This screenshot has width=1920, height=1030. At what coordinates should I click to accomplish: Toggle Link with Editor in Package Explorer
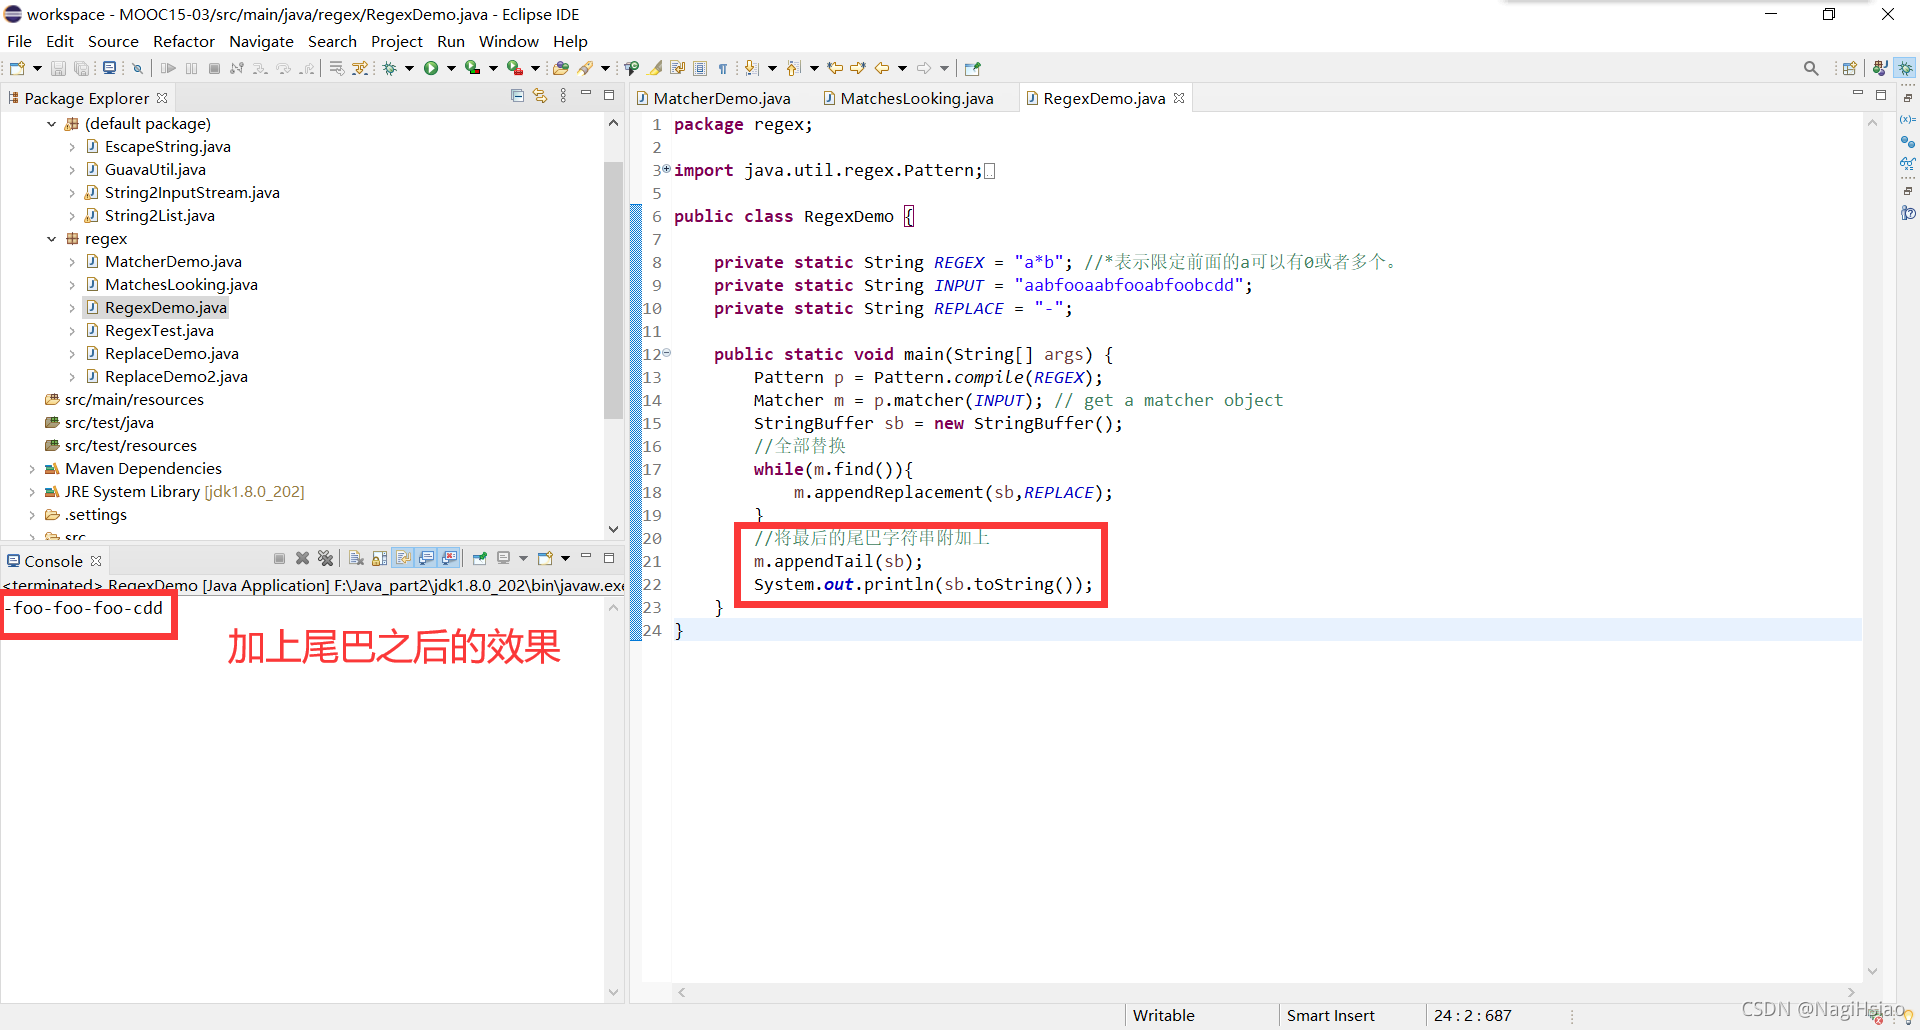[x=540, y=96]
